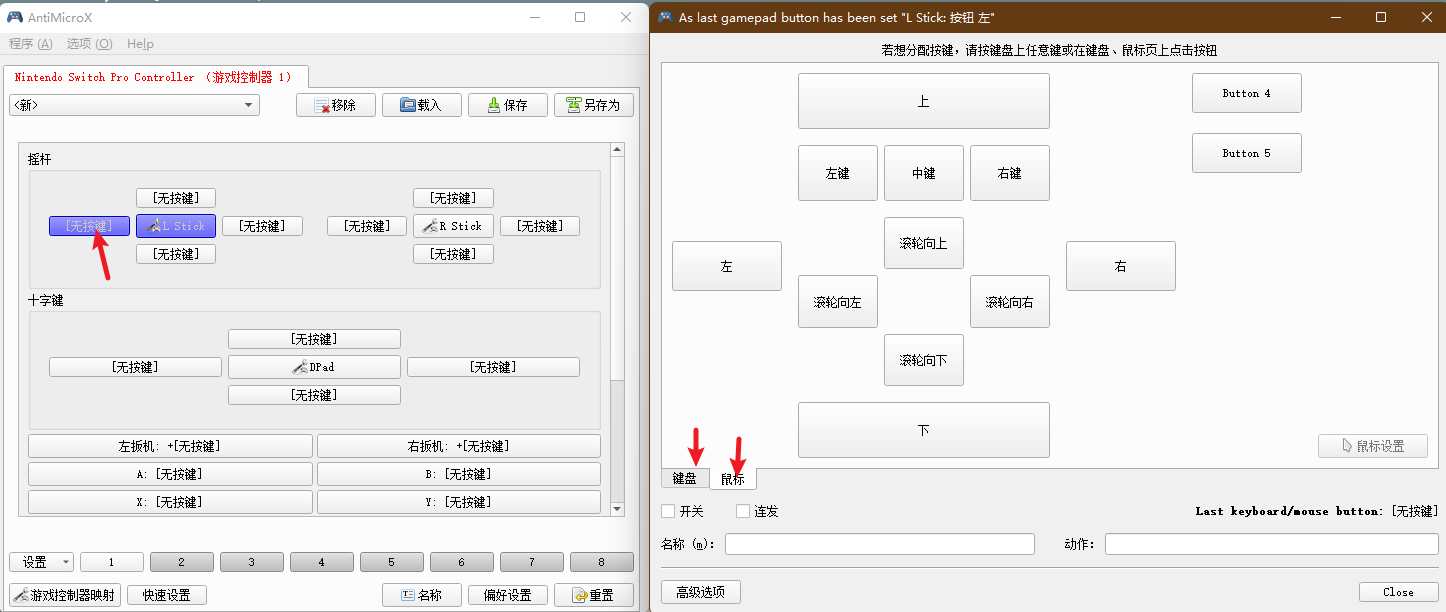Open the DPad settings button
Image resolution: width=1446 pixels, height=612 pixels.
point(314,367)
